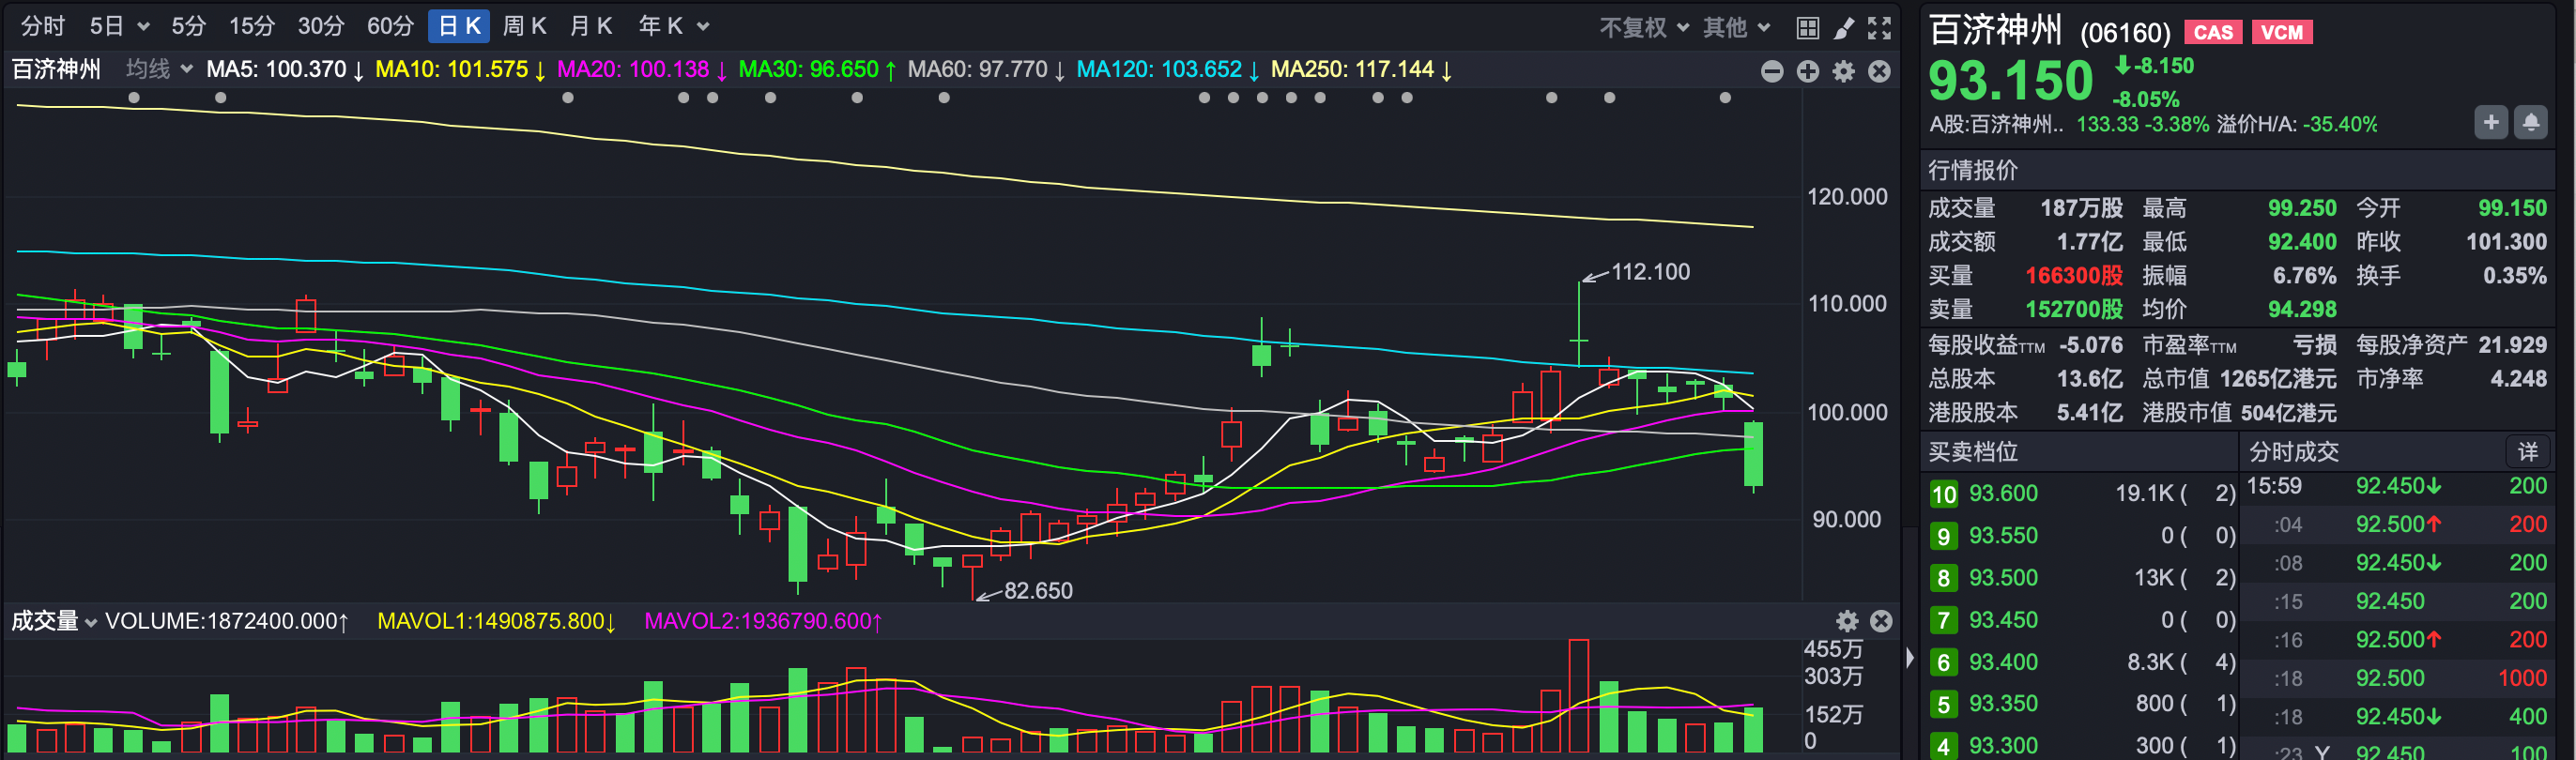2576x760 pixels.
Task: Switch to the 15分 interval tab
Action: (252, 26)
